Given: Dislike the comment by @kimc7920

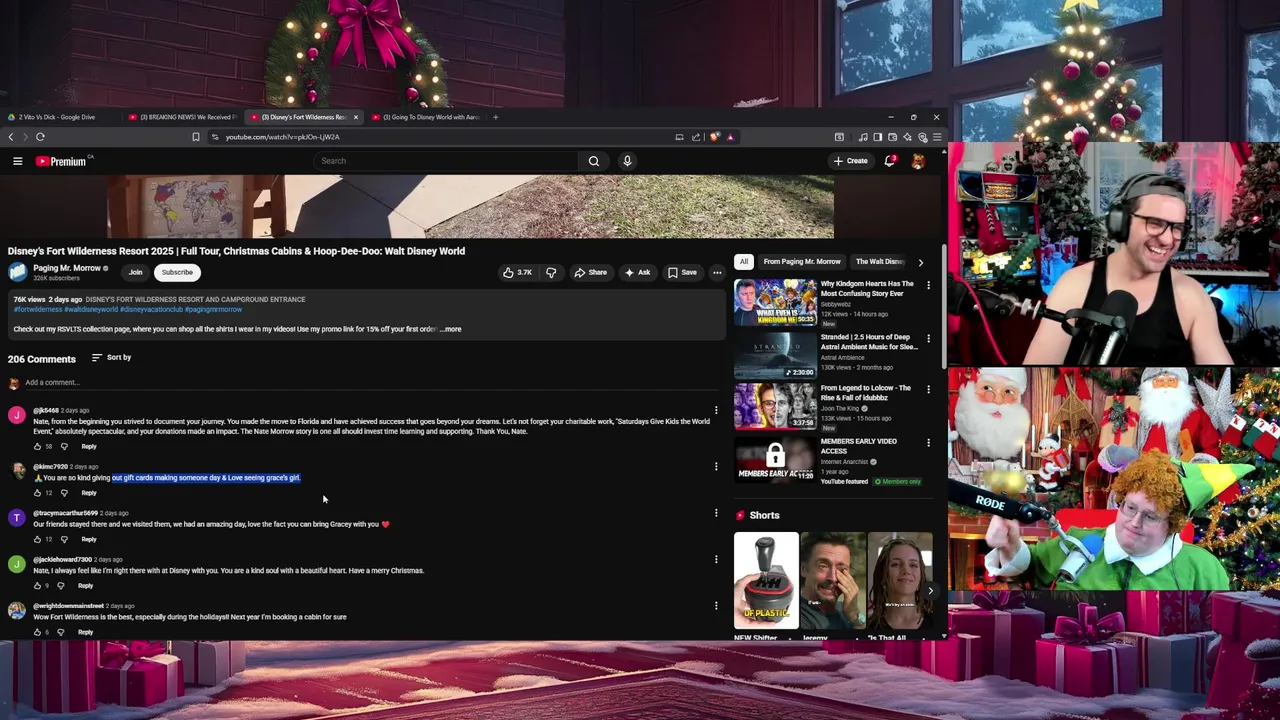Looking at the screenshot, I should (x=64, y=493).
